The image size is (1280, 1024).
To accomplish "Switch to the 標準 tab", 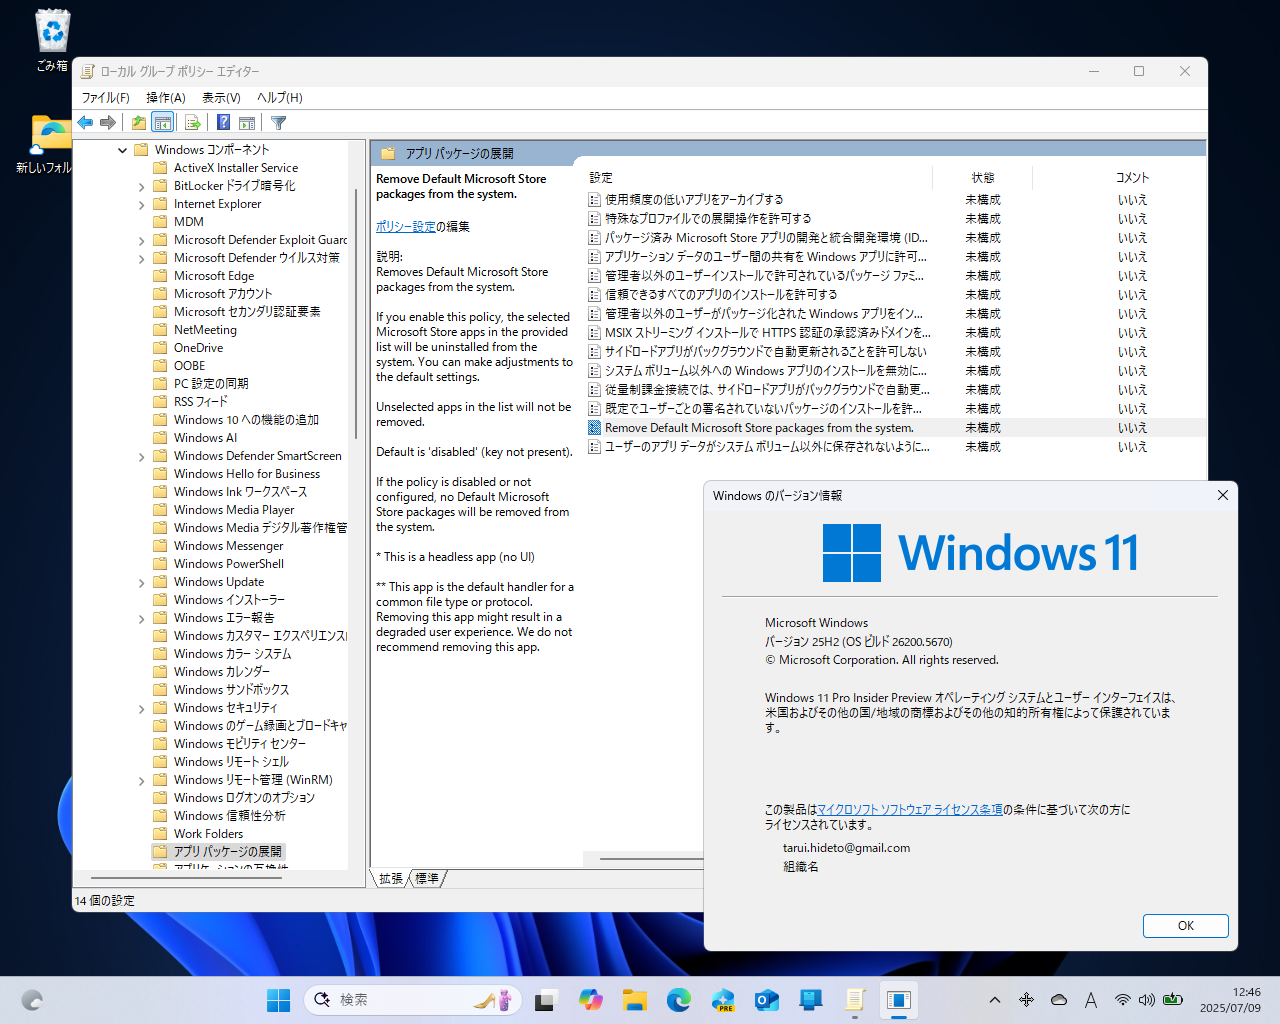I will coord(427,879).
